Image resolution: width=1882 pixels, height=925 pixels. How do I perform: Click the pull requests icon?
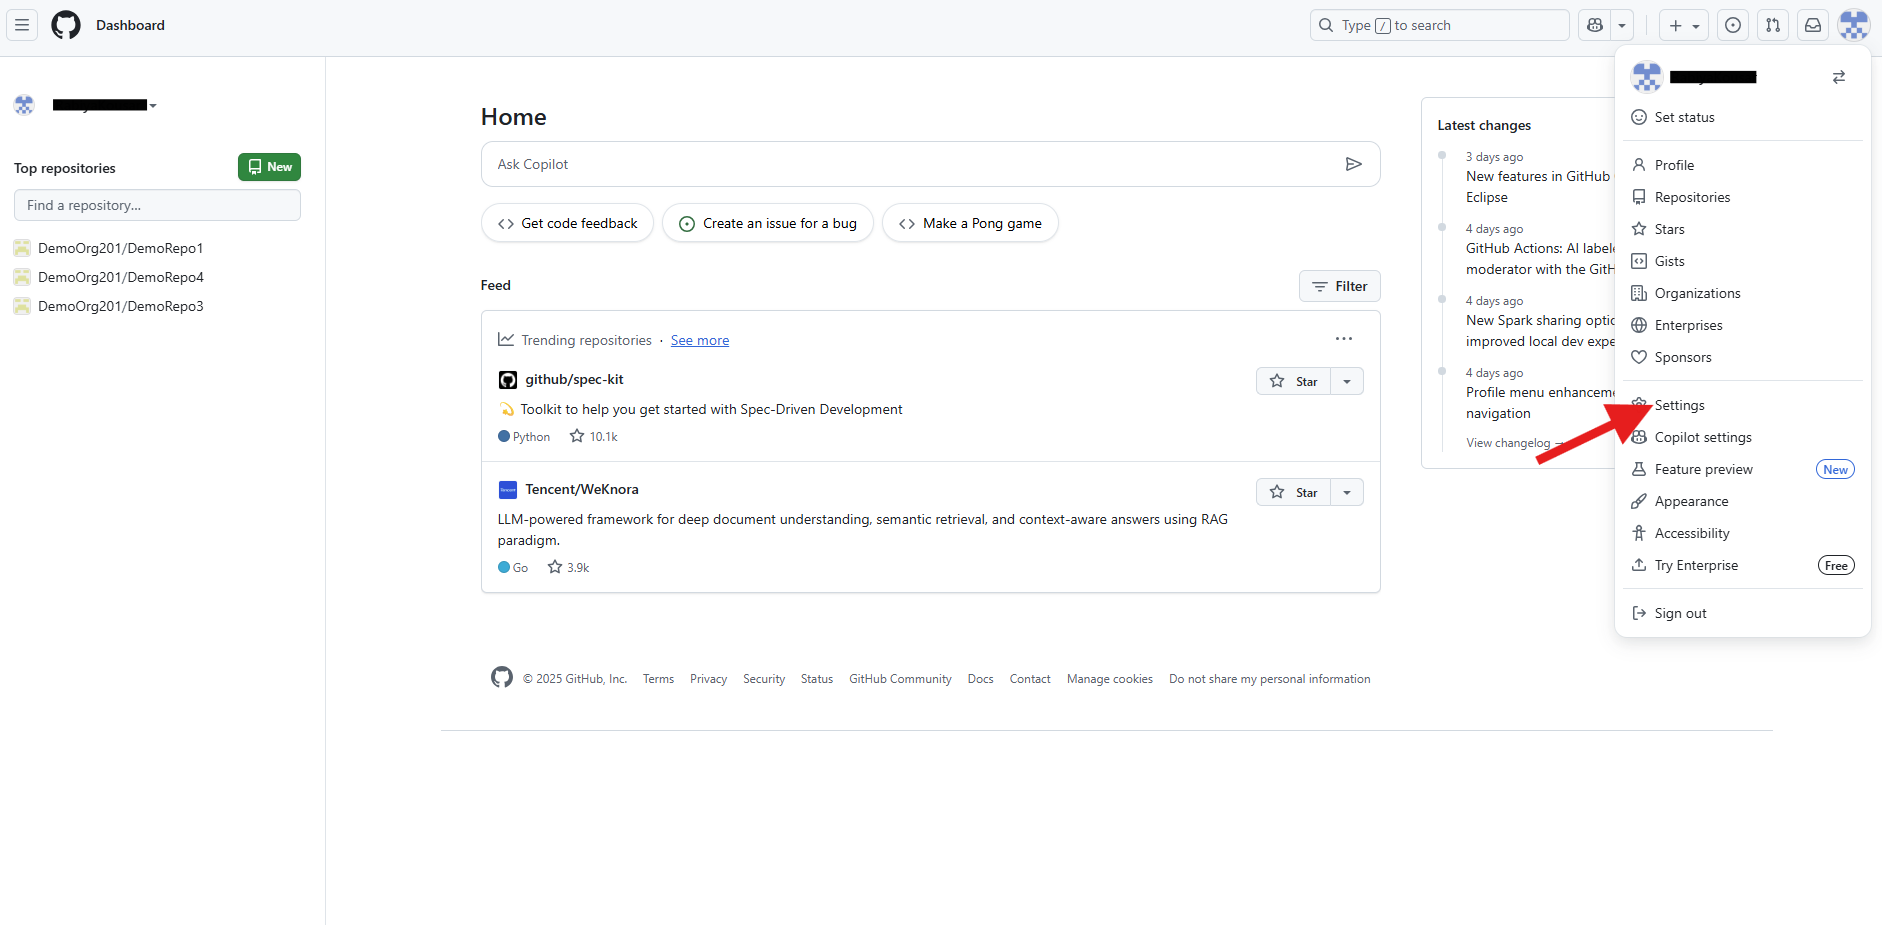(1773, 25)
